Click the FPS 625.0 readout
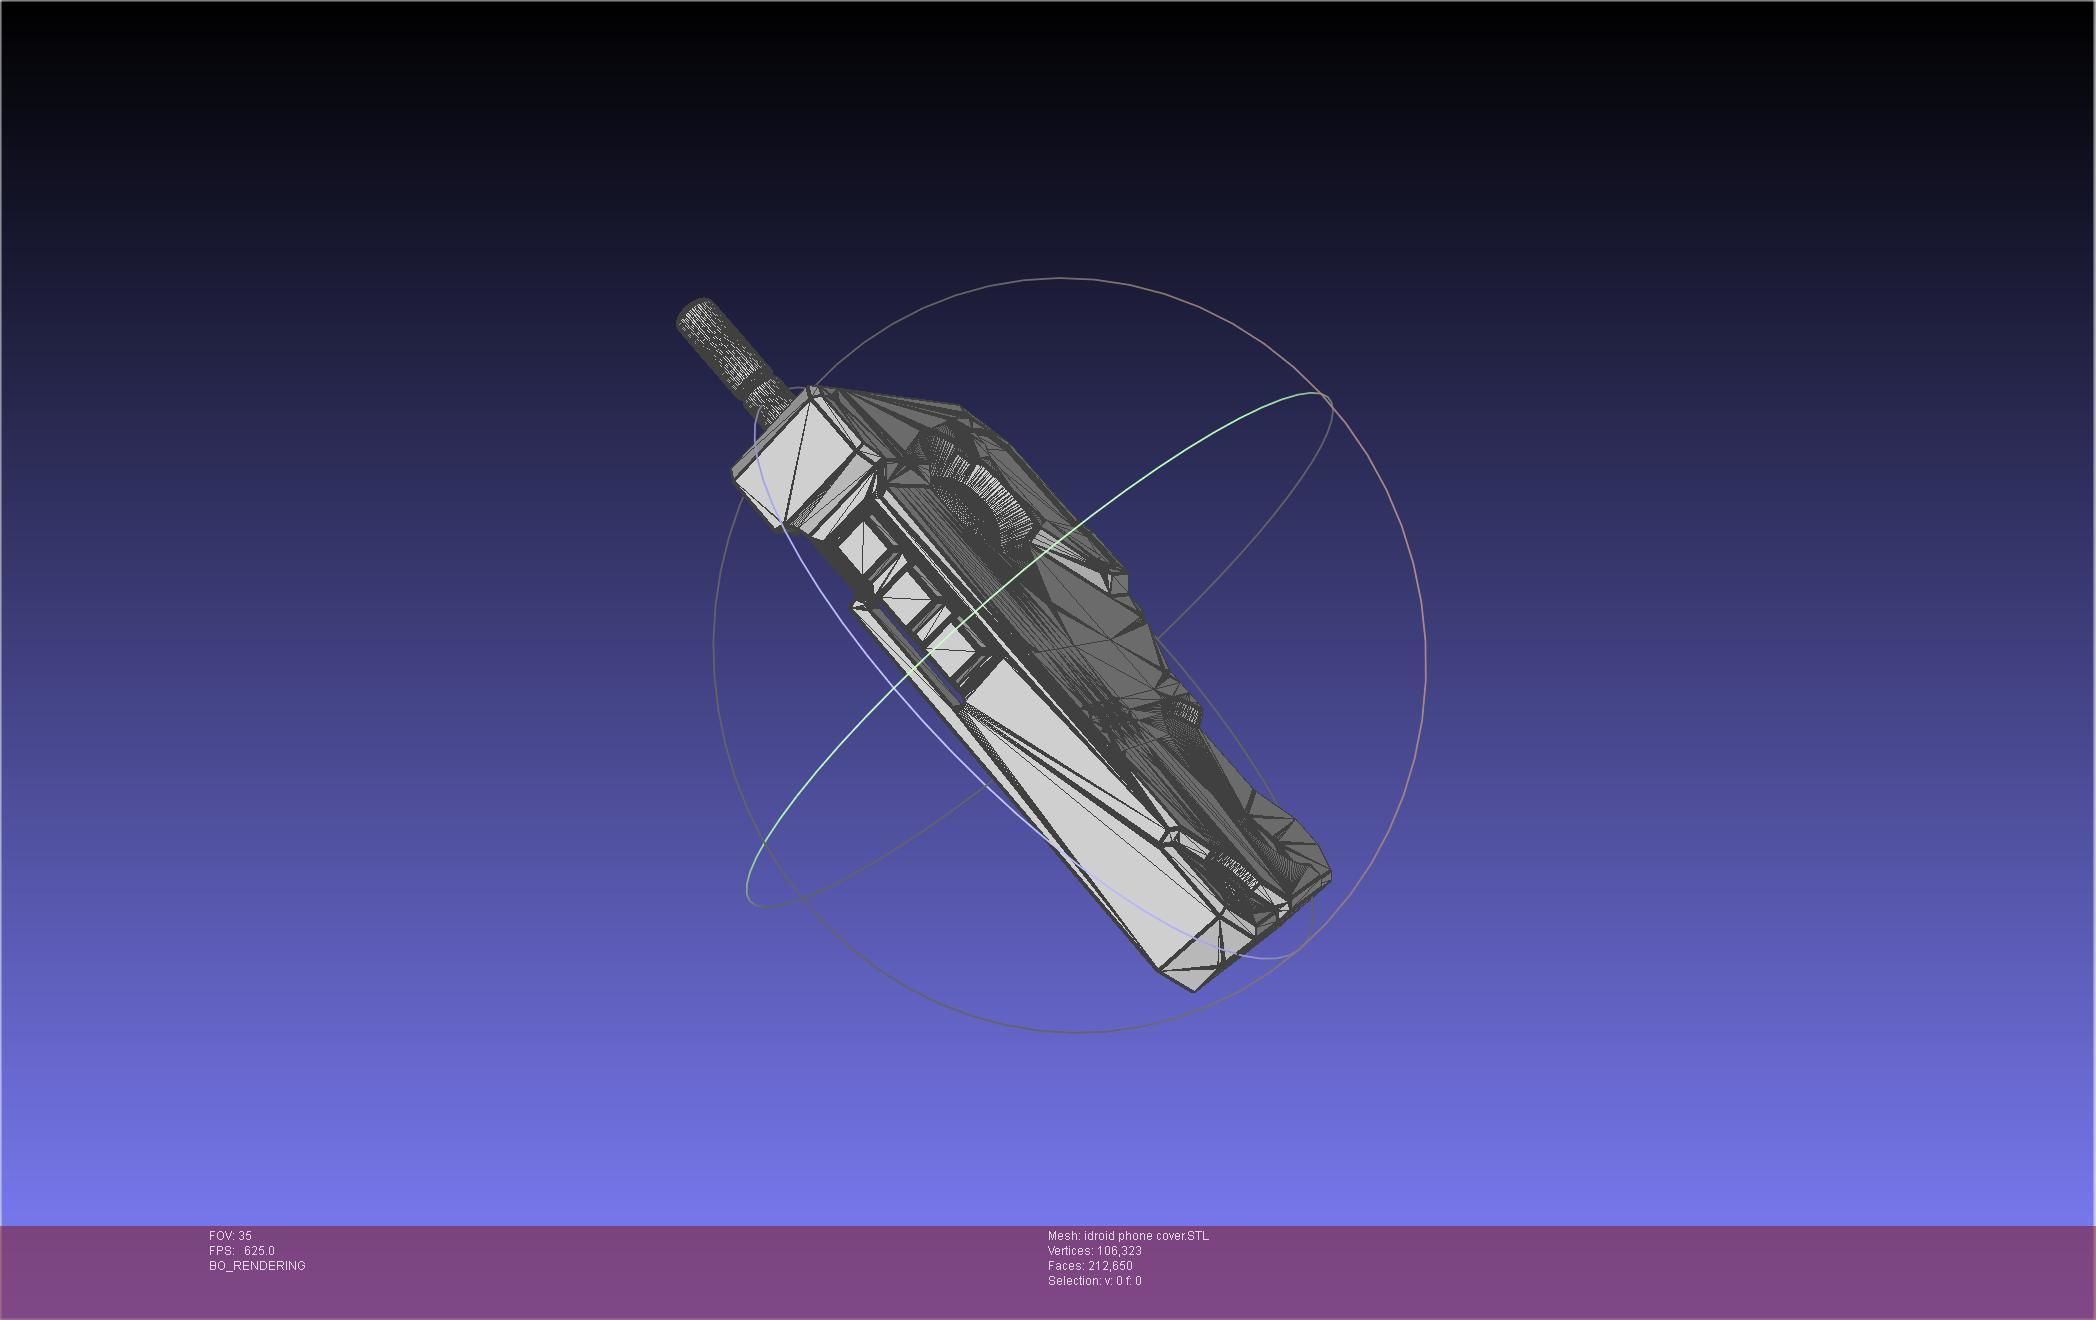Screen dimensions: 2096x1320 click(x=241, y=1251)
